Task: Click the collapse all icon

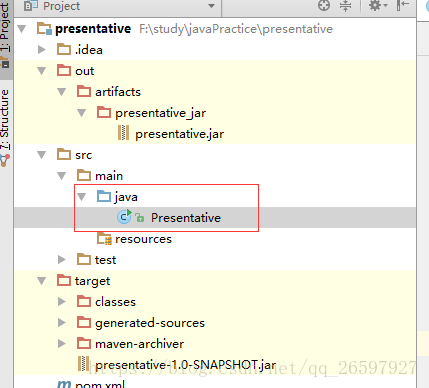Action: coord(346,5)
